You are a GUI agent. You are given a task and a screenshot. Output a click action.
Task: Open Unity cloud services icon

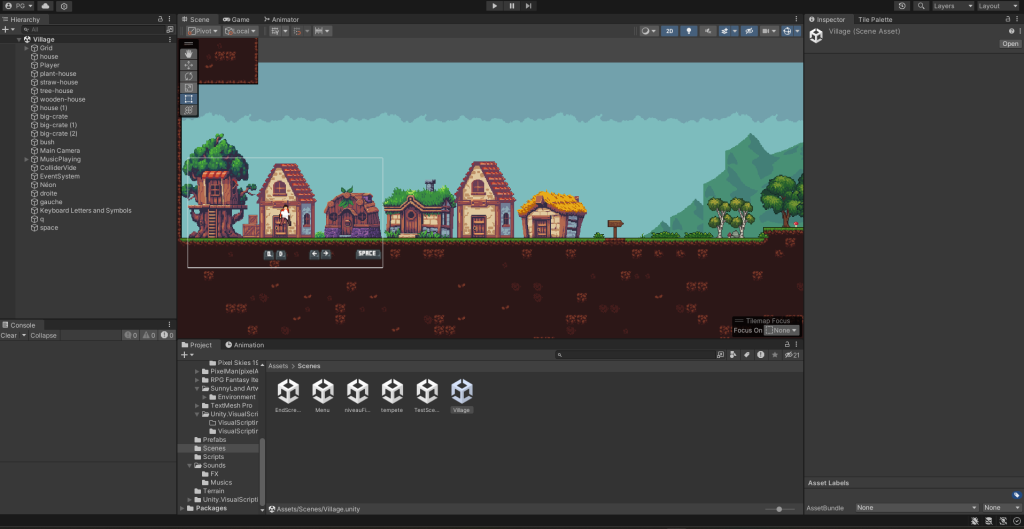point(45,6)
